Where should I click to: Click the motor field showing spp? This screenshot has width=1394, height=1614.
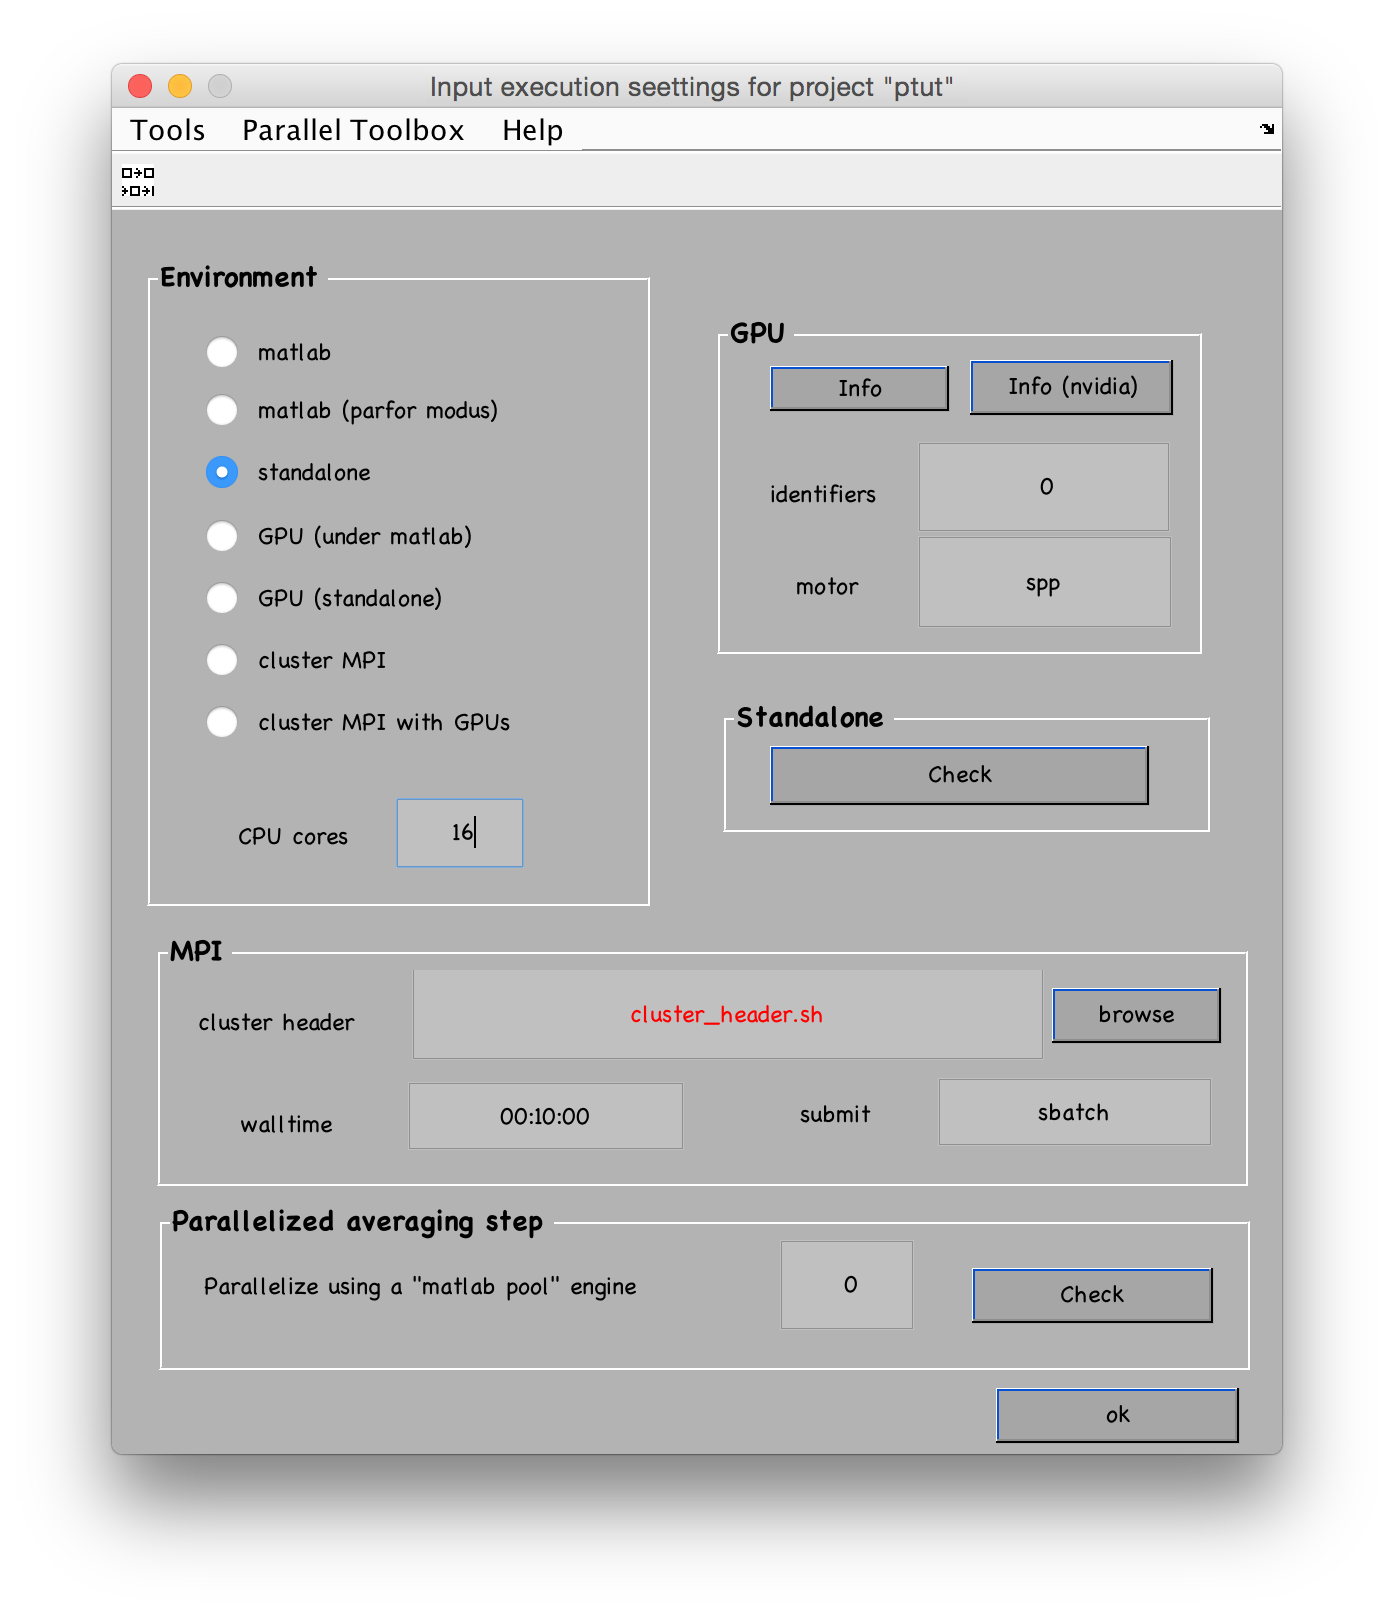click(x=1044, y=582)
